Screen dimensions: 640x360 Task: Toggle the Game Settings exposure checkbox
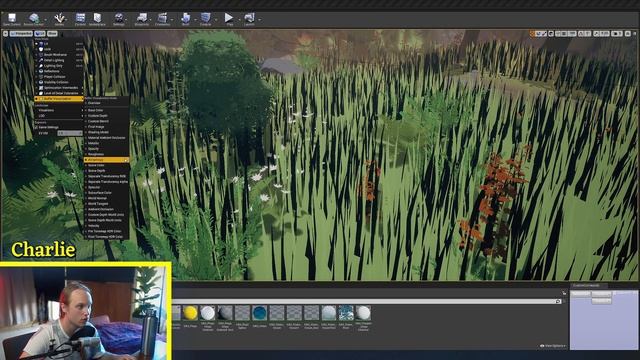pyautogui.click(x=36, y=127)
